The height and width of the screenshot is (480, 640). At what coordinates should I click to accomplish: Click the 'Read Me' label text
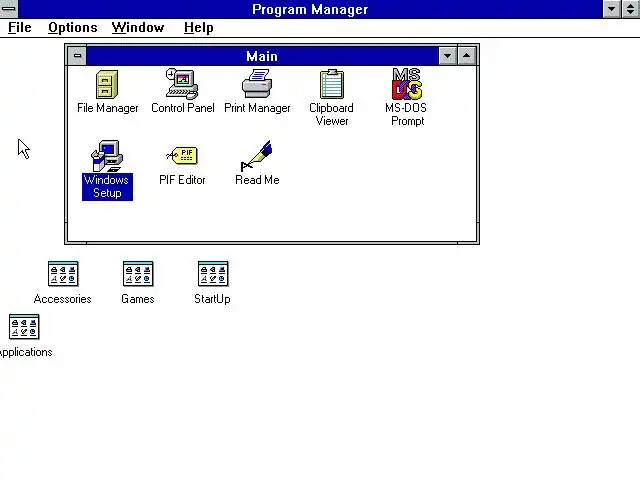[257, 180]
